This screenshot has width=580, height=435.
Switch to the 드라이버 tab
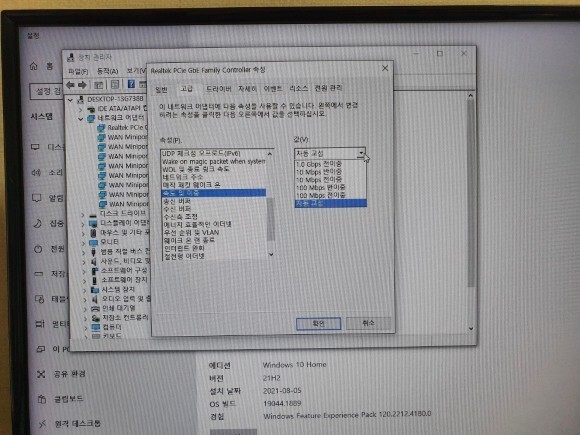(219, 89)
